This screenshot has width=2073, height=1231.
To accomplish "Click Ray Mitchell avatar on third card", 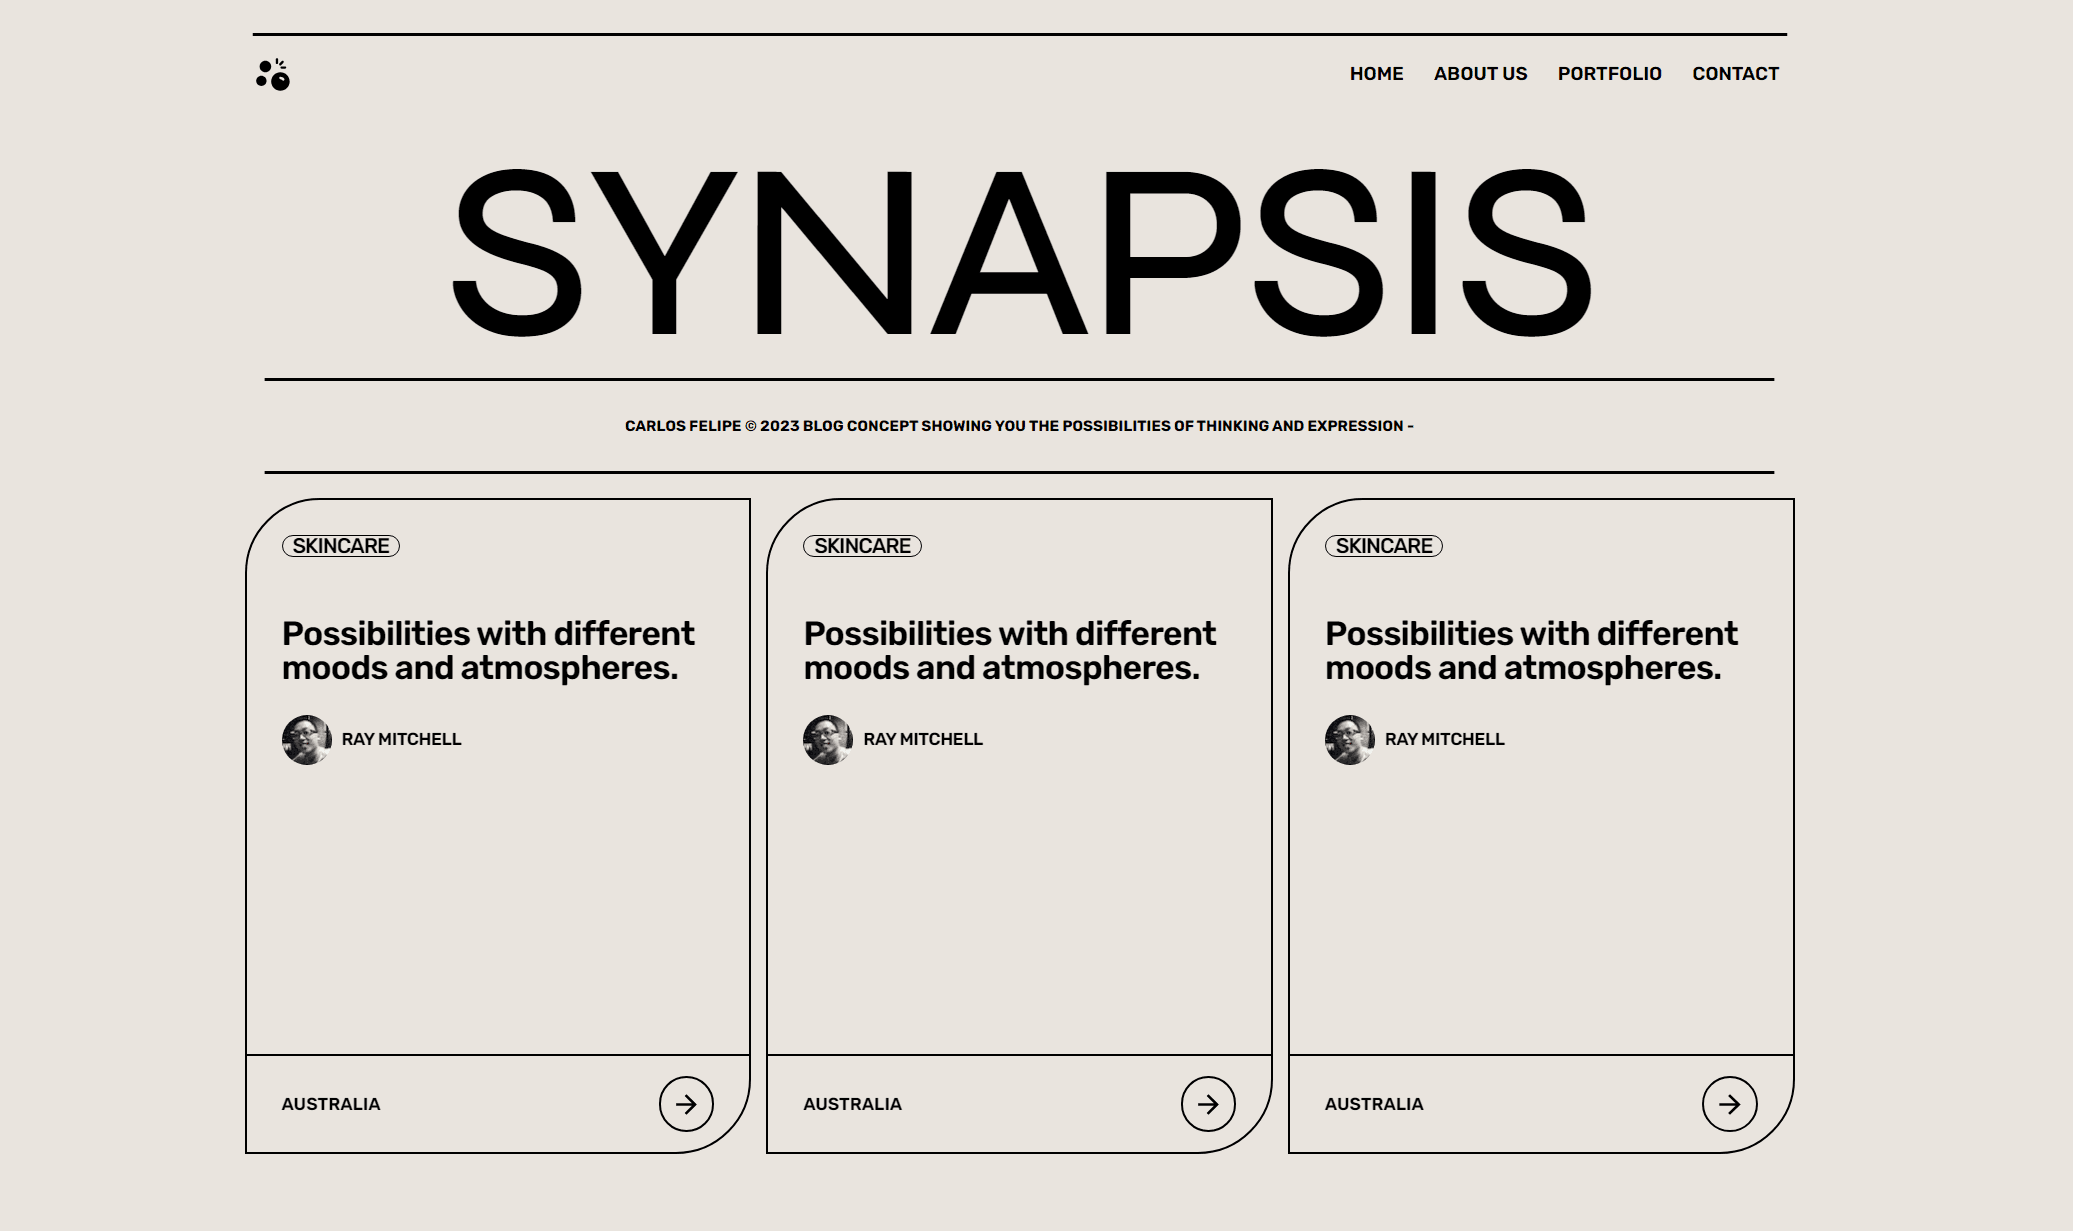I will click(x=1349, y=739).
